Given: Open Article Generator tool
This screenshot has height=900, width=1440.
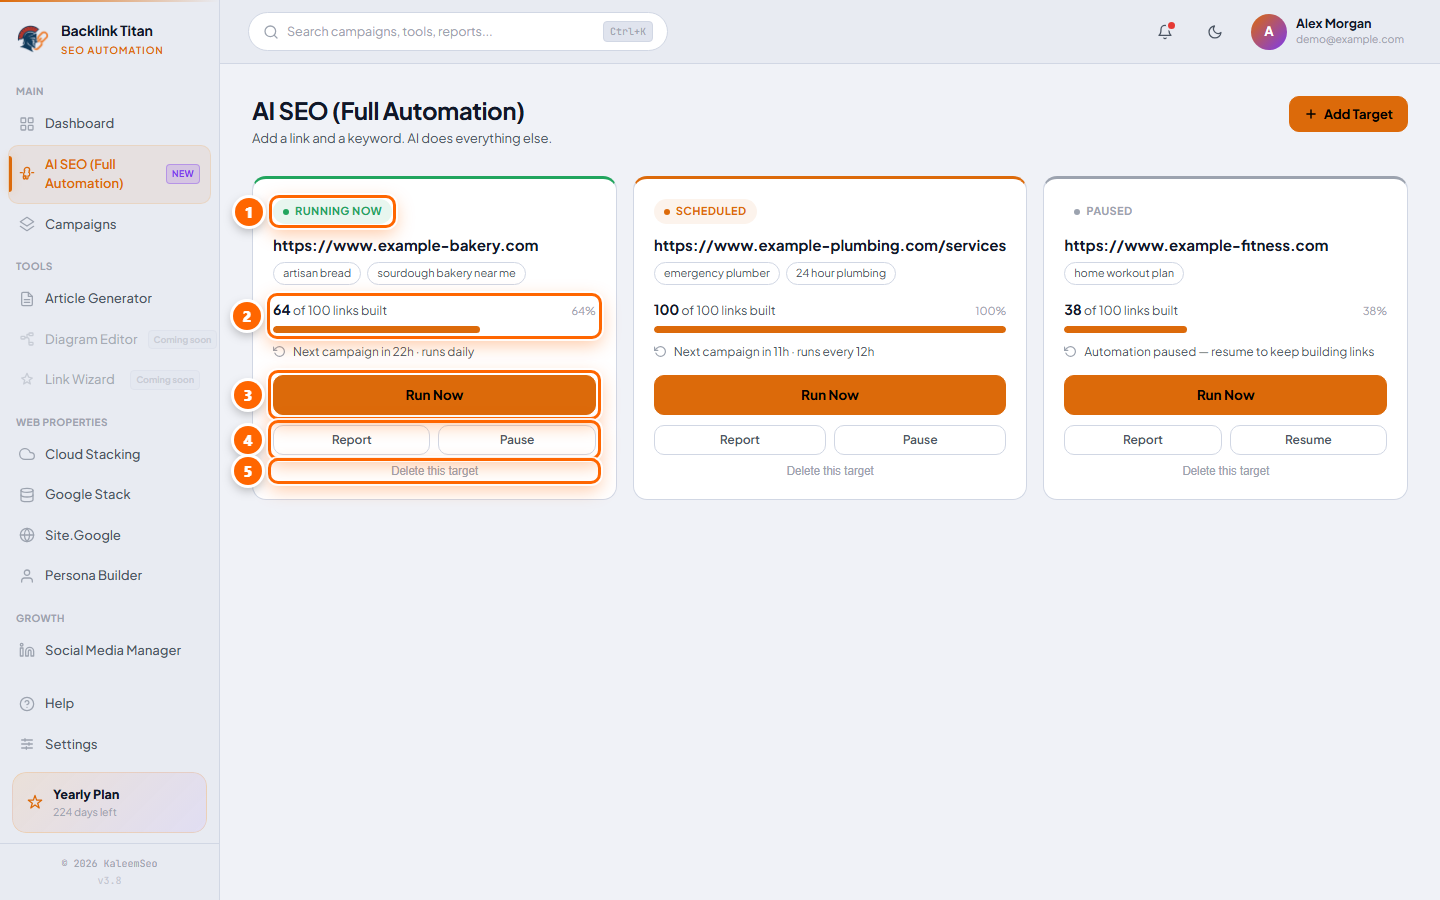Looking at the screenshot, I should pos(110,298).
